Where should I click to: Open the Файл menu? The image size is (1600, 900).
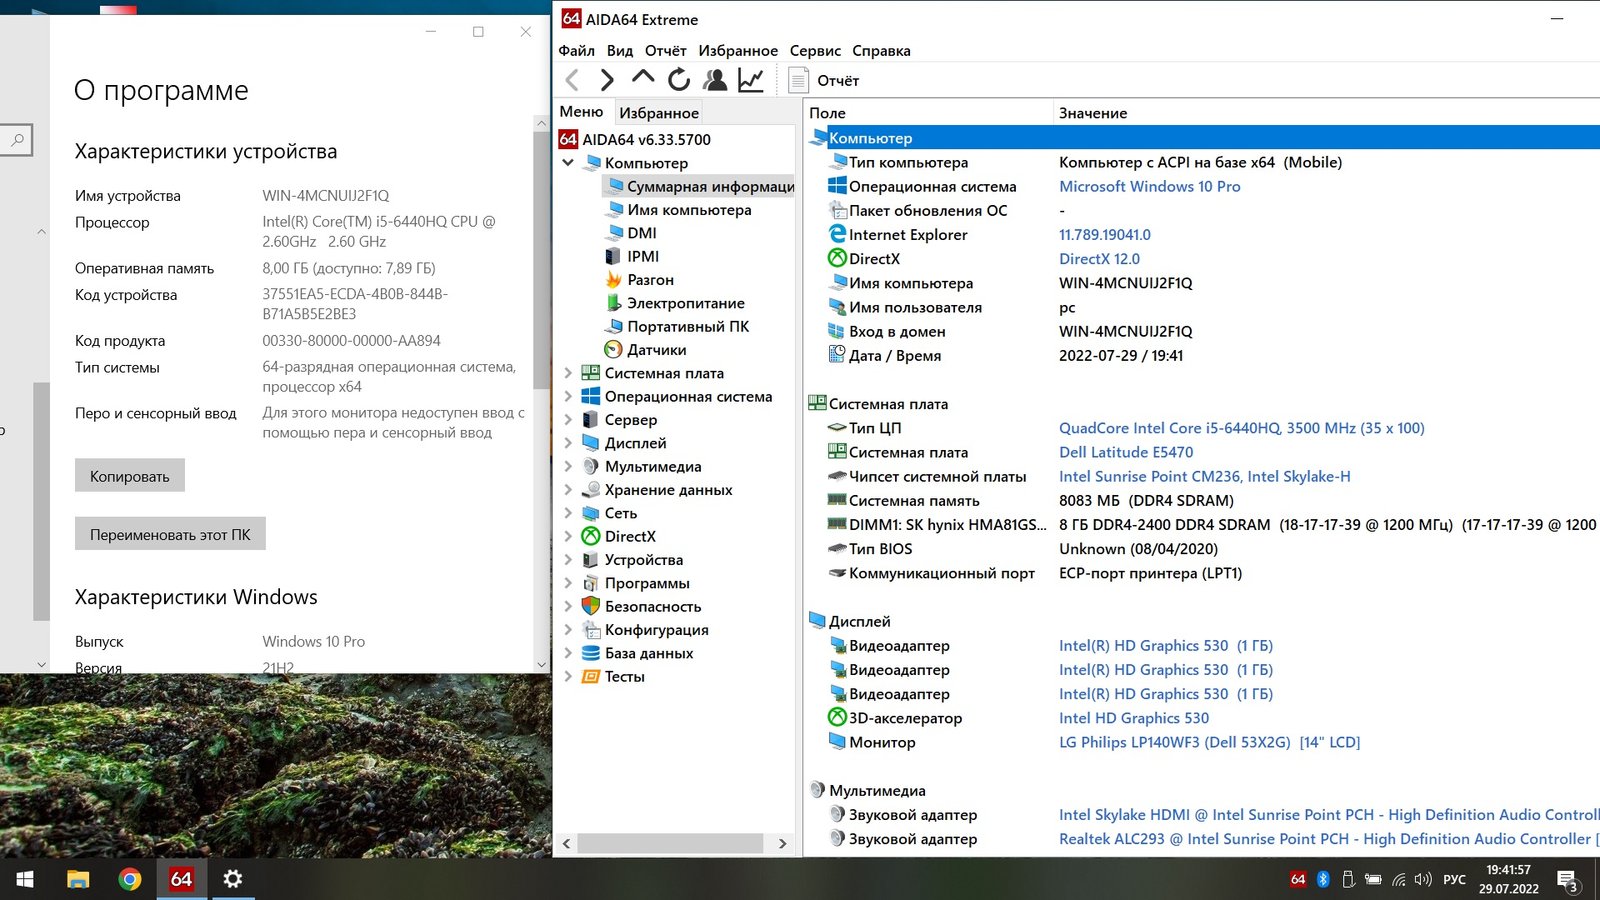576,51
